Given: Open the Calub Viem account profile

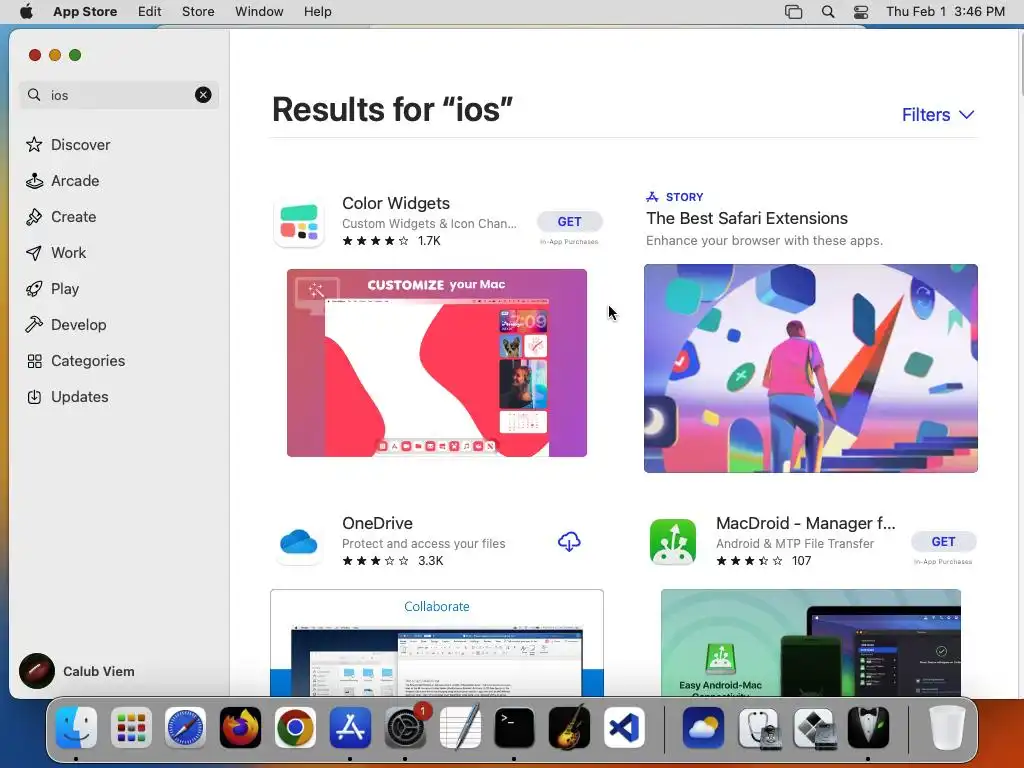Looking at the screenshot, I should tap(77, 671).
